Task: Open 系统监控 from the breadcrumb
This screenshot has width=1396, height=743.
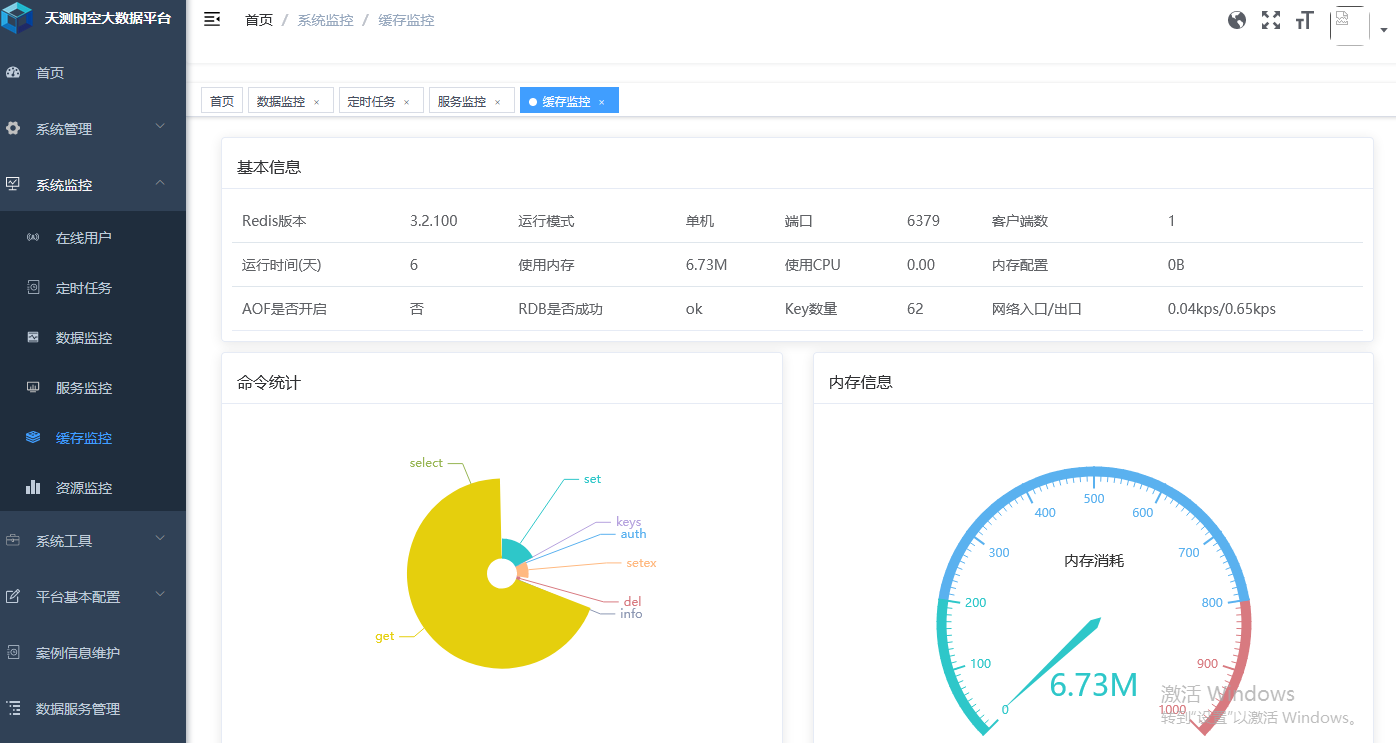Action: pos(324,19)
